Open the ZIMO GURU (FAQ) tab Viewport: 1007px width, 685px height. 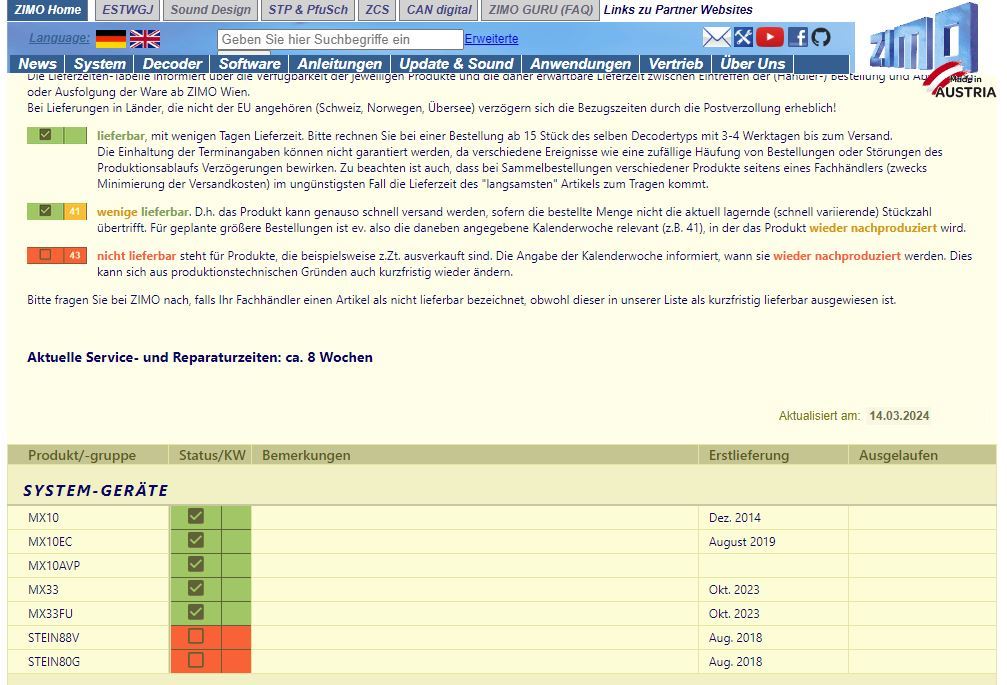(541, 10)
